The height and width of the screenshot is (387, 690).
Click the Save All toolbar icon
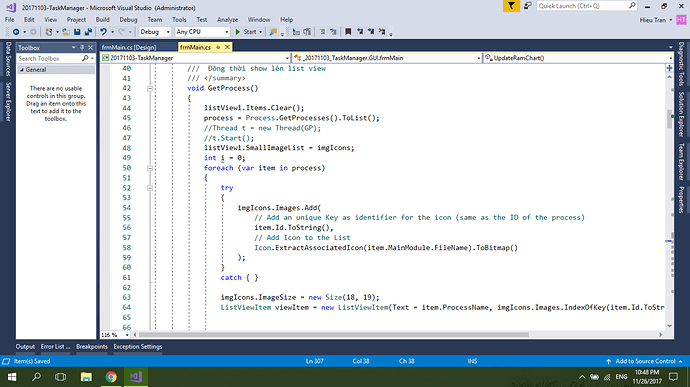88,32
